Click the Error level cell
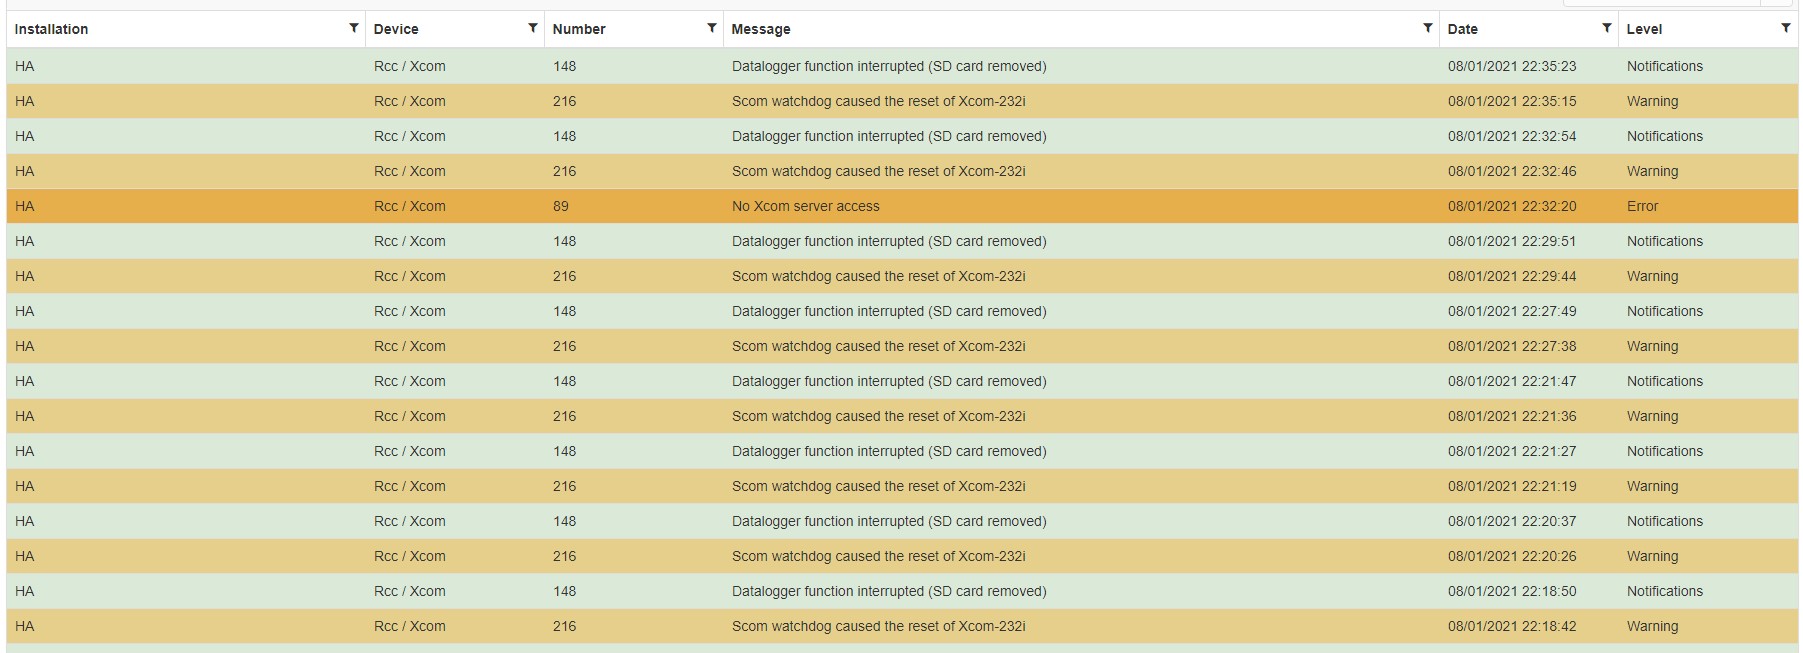Image resolution: width=1803 pixels, height=653 pixels. tap(1642, 206)
